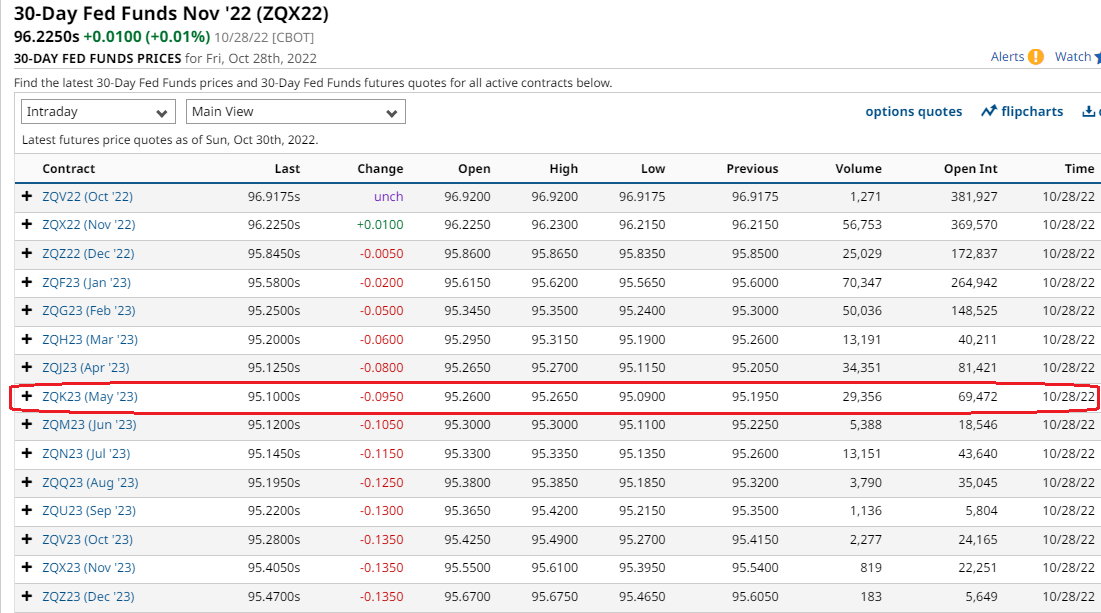Expand the ZQZ23 (Dec '23) row plus icon

tap(27, 597)
